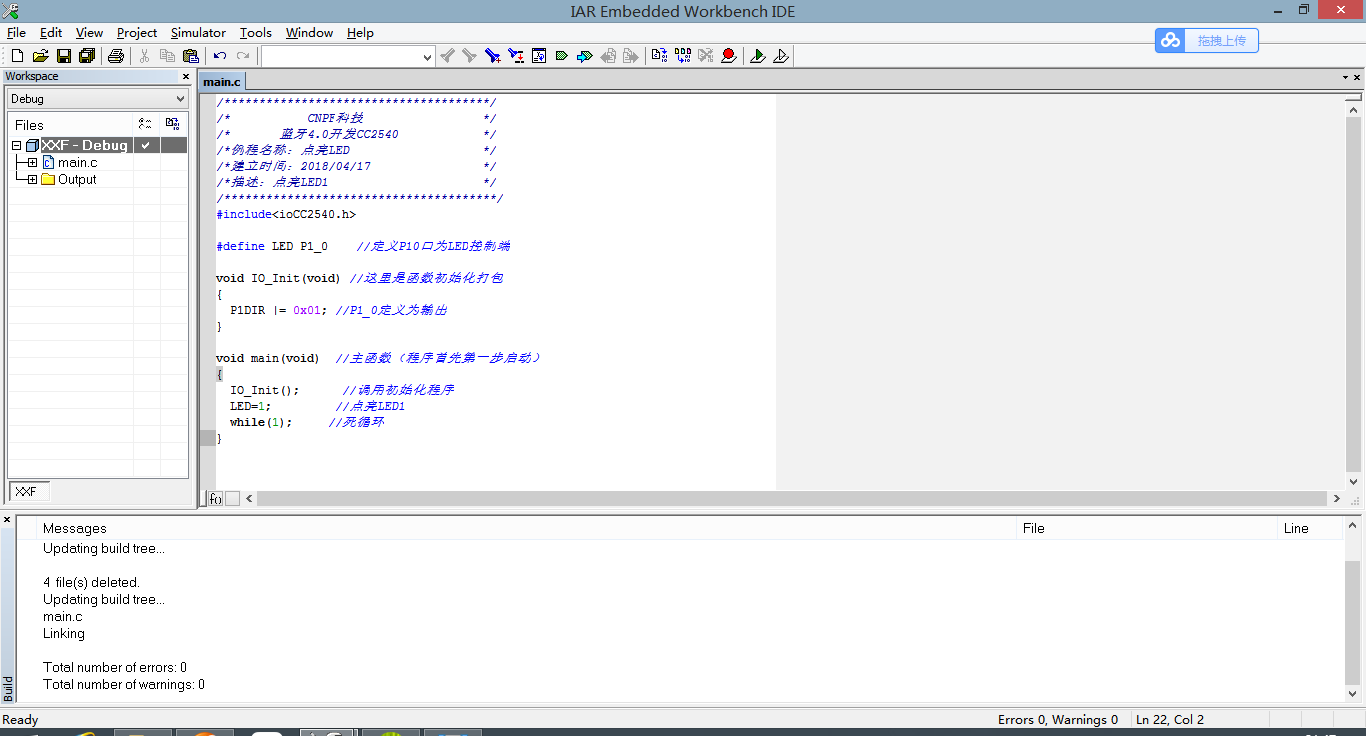Open the Replace toolbar icon
Viewport: 1366px width, 736px height.
click(x=516, y=56)
